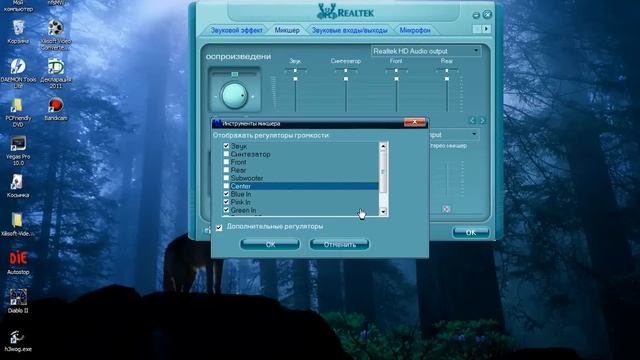Open the Микрофон tab

pyautogui.click(x=415, y=30)
